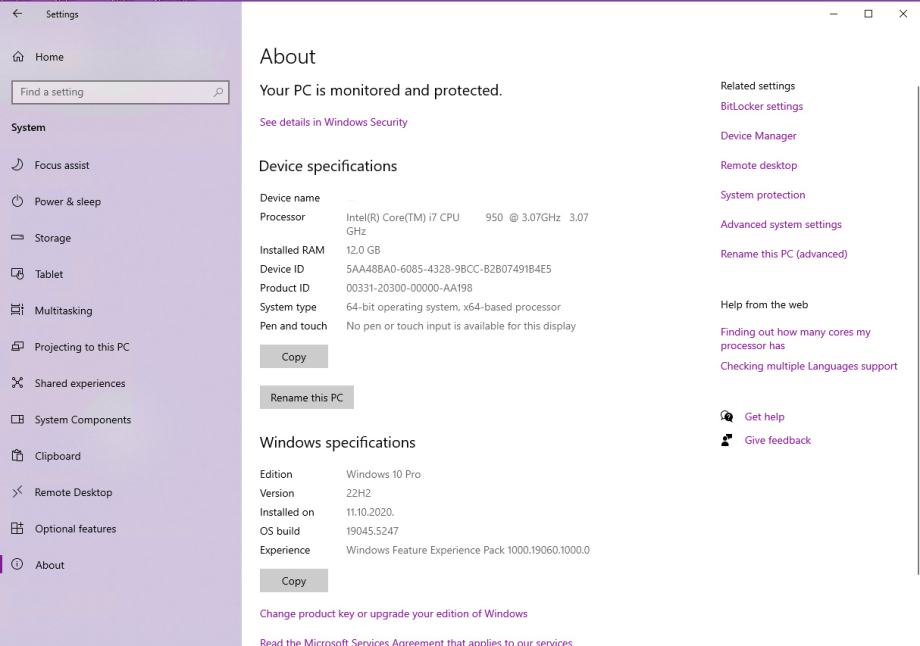
Task: Click the Clipboard icon
Action: tap(18, 456)
